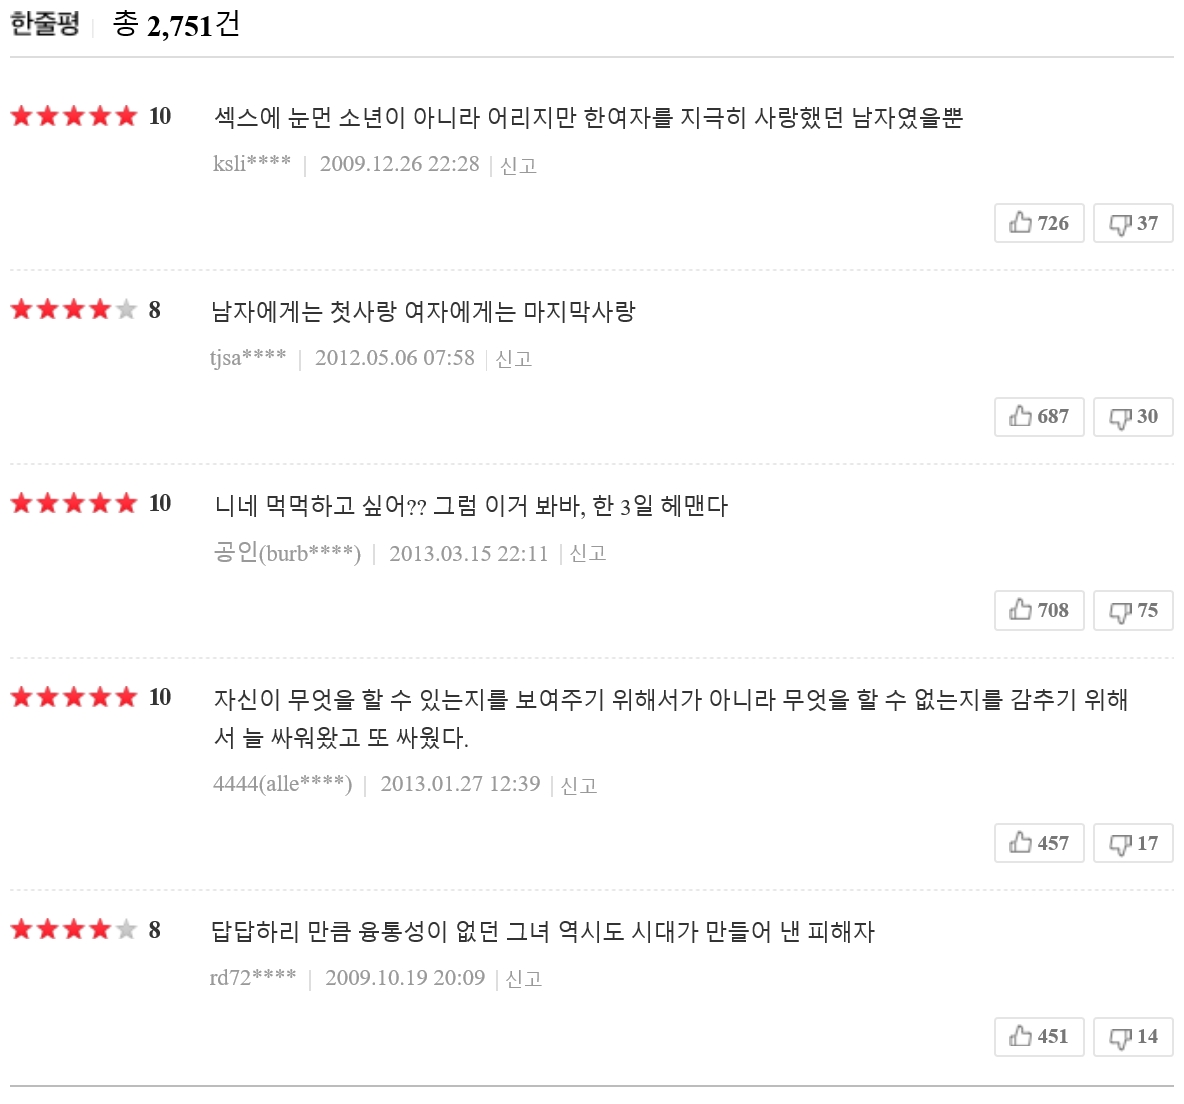This screenshot has width=1184, height=1104.
Task: Click the ksli**** username
Action: click(251, 164)
